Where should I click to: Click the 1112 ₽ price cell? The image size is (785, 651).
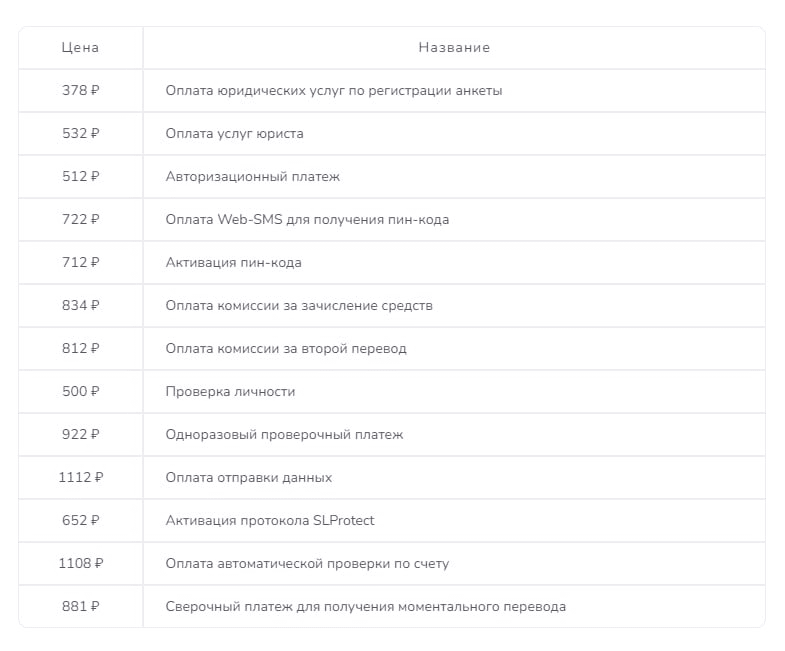[x=80, y=478]
